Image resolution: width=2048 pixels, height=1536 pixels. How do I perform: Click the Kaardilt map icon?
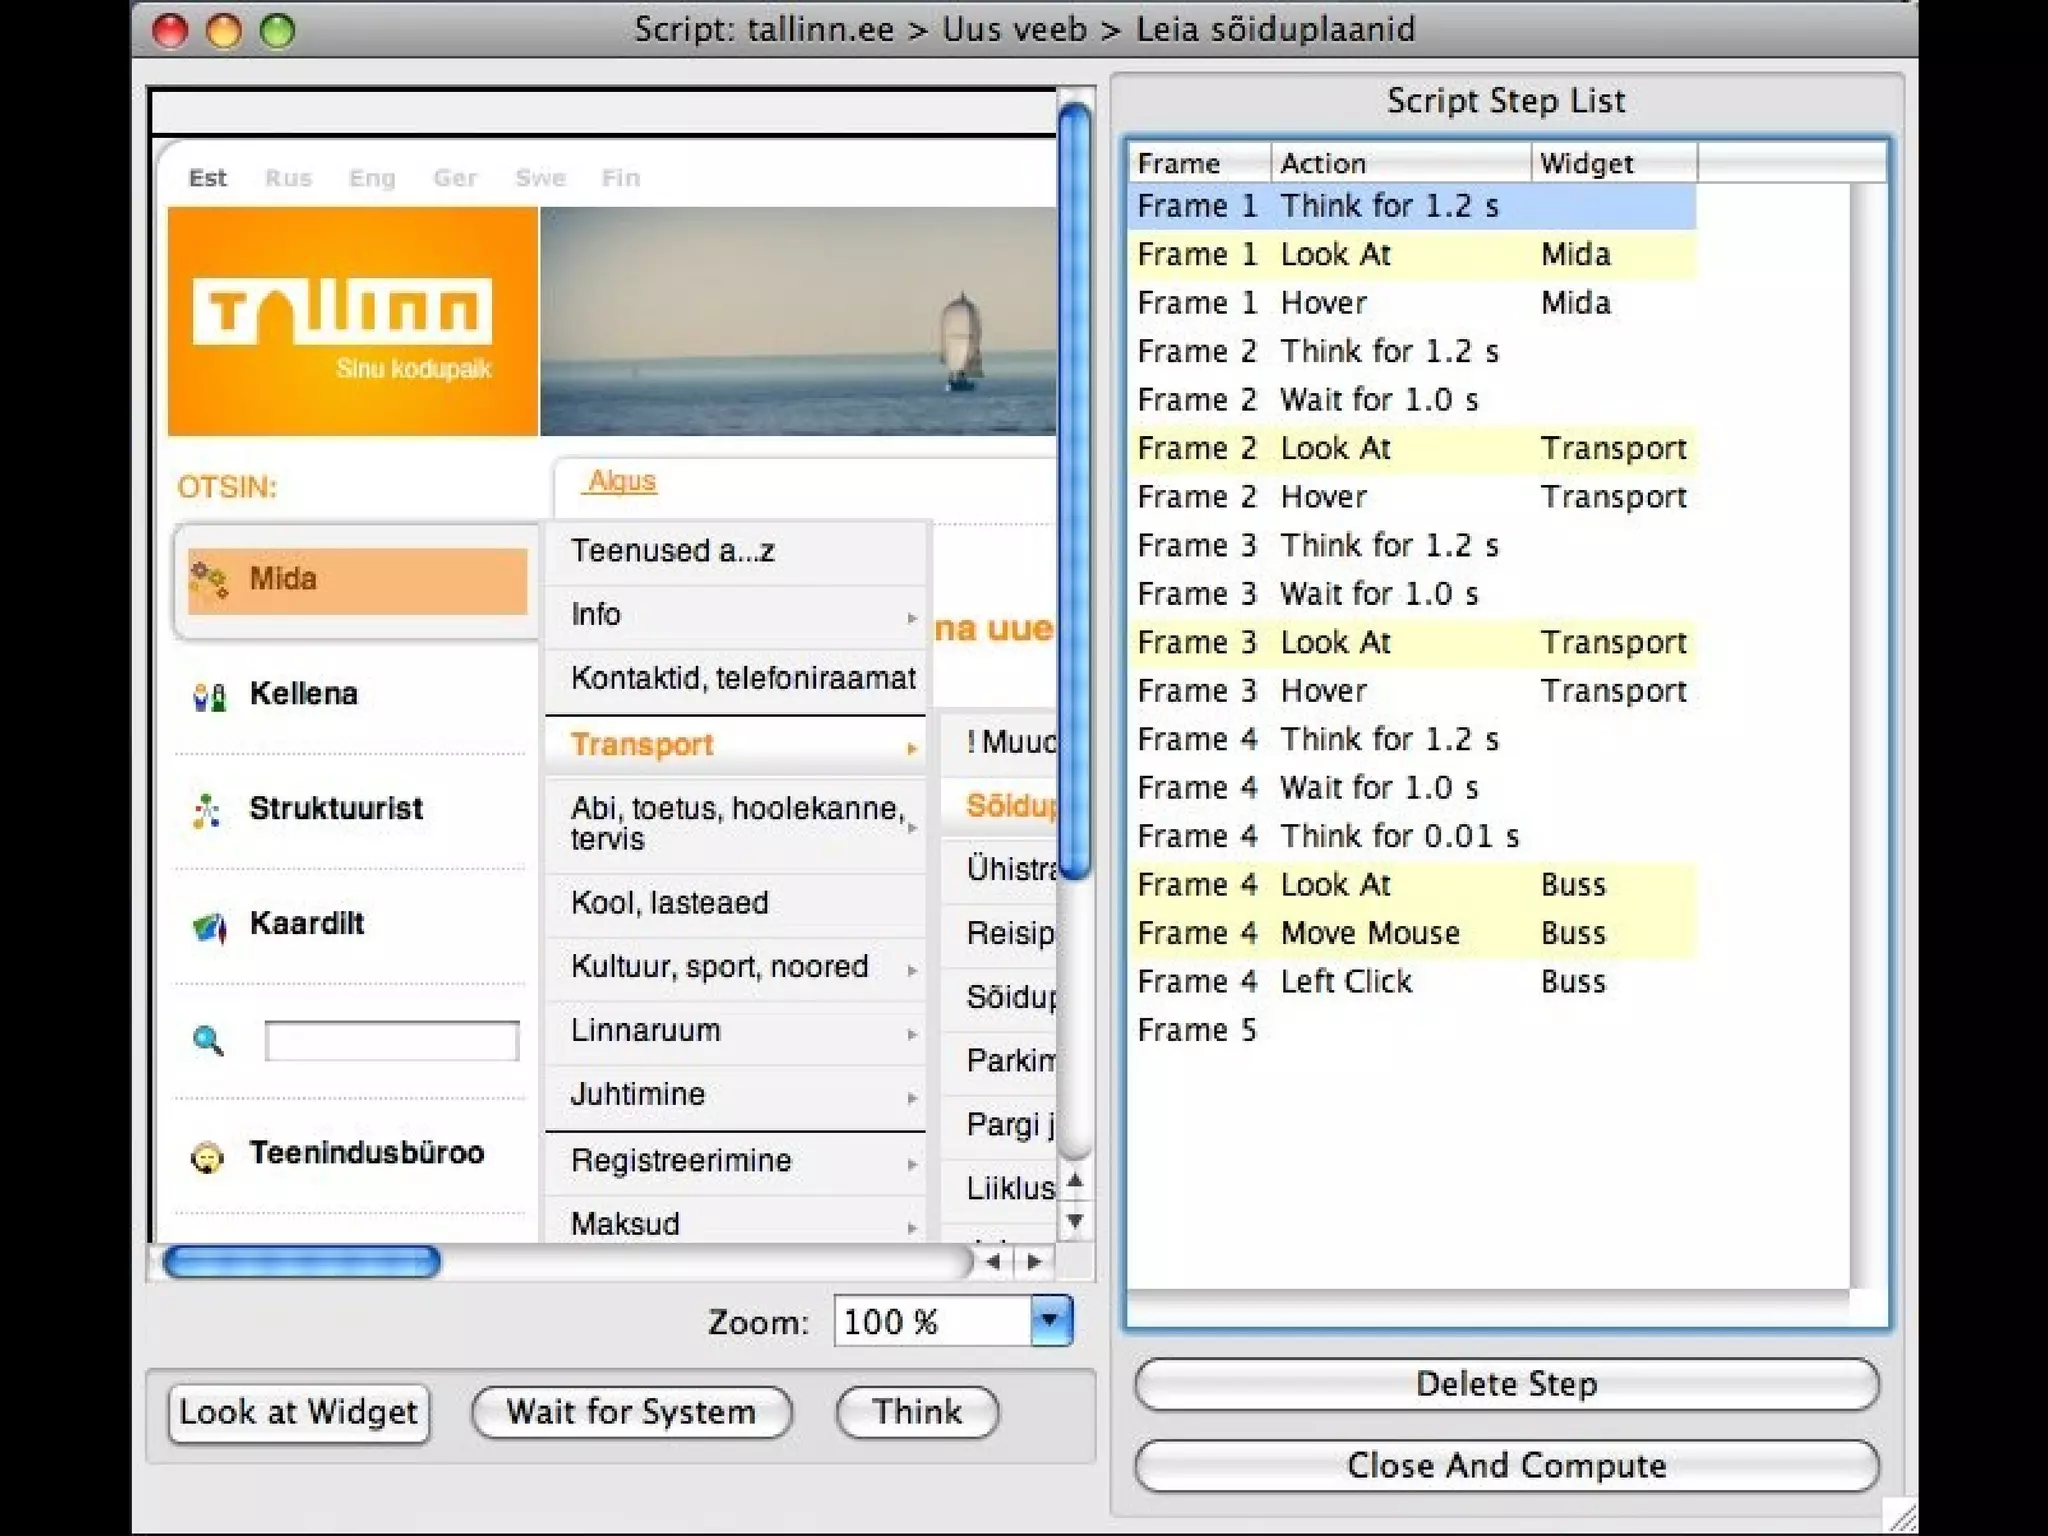point(209,926)
